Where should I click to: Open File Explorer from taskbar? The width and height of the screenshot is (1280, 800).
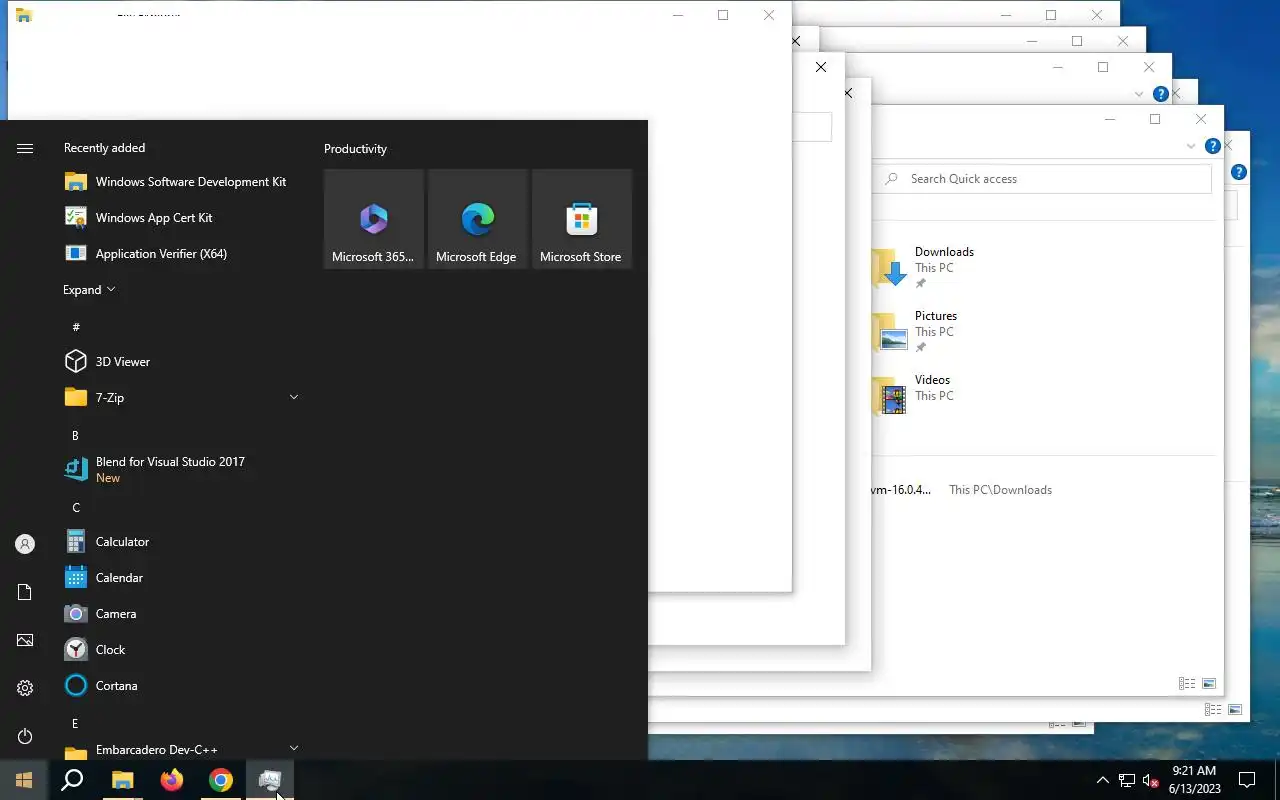122,780
